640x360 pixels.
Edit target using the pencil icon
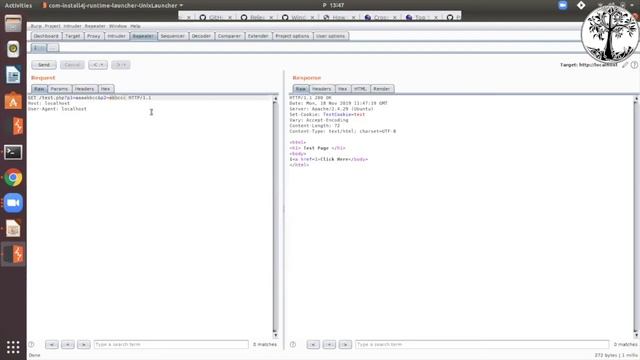point(625,65)
